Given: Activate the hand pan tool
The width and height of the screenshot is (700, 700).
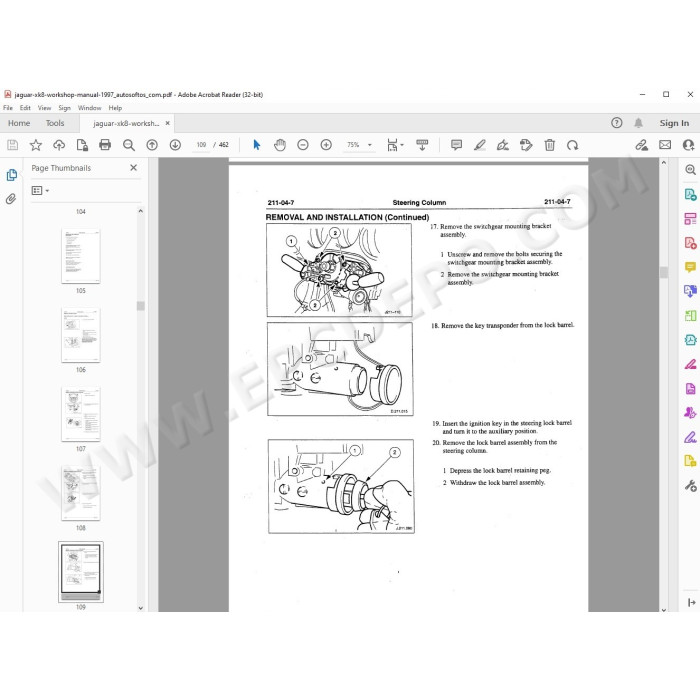Looking at the screenshot, I should (280, 145).
